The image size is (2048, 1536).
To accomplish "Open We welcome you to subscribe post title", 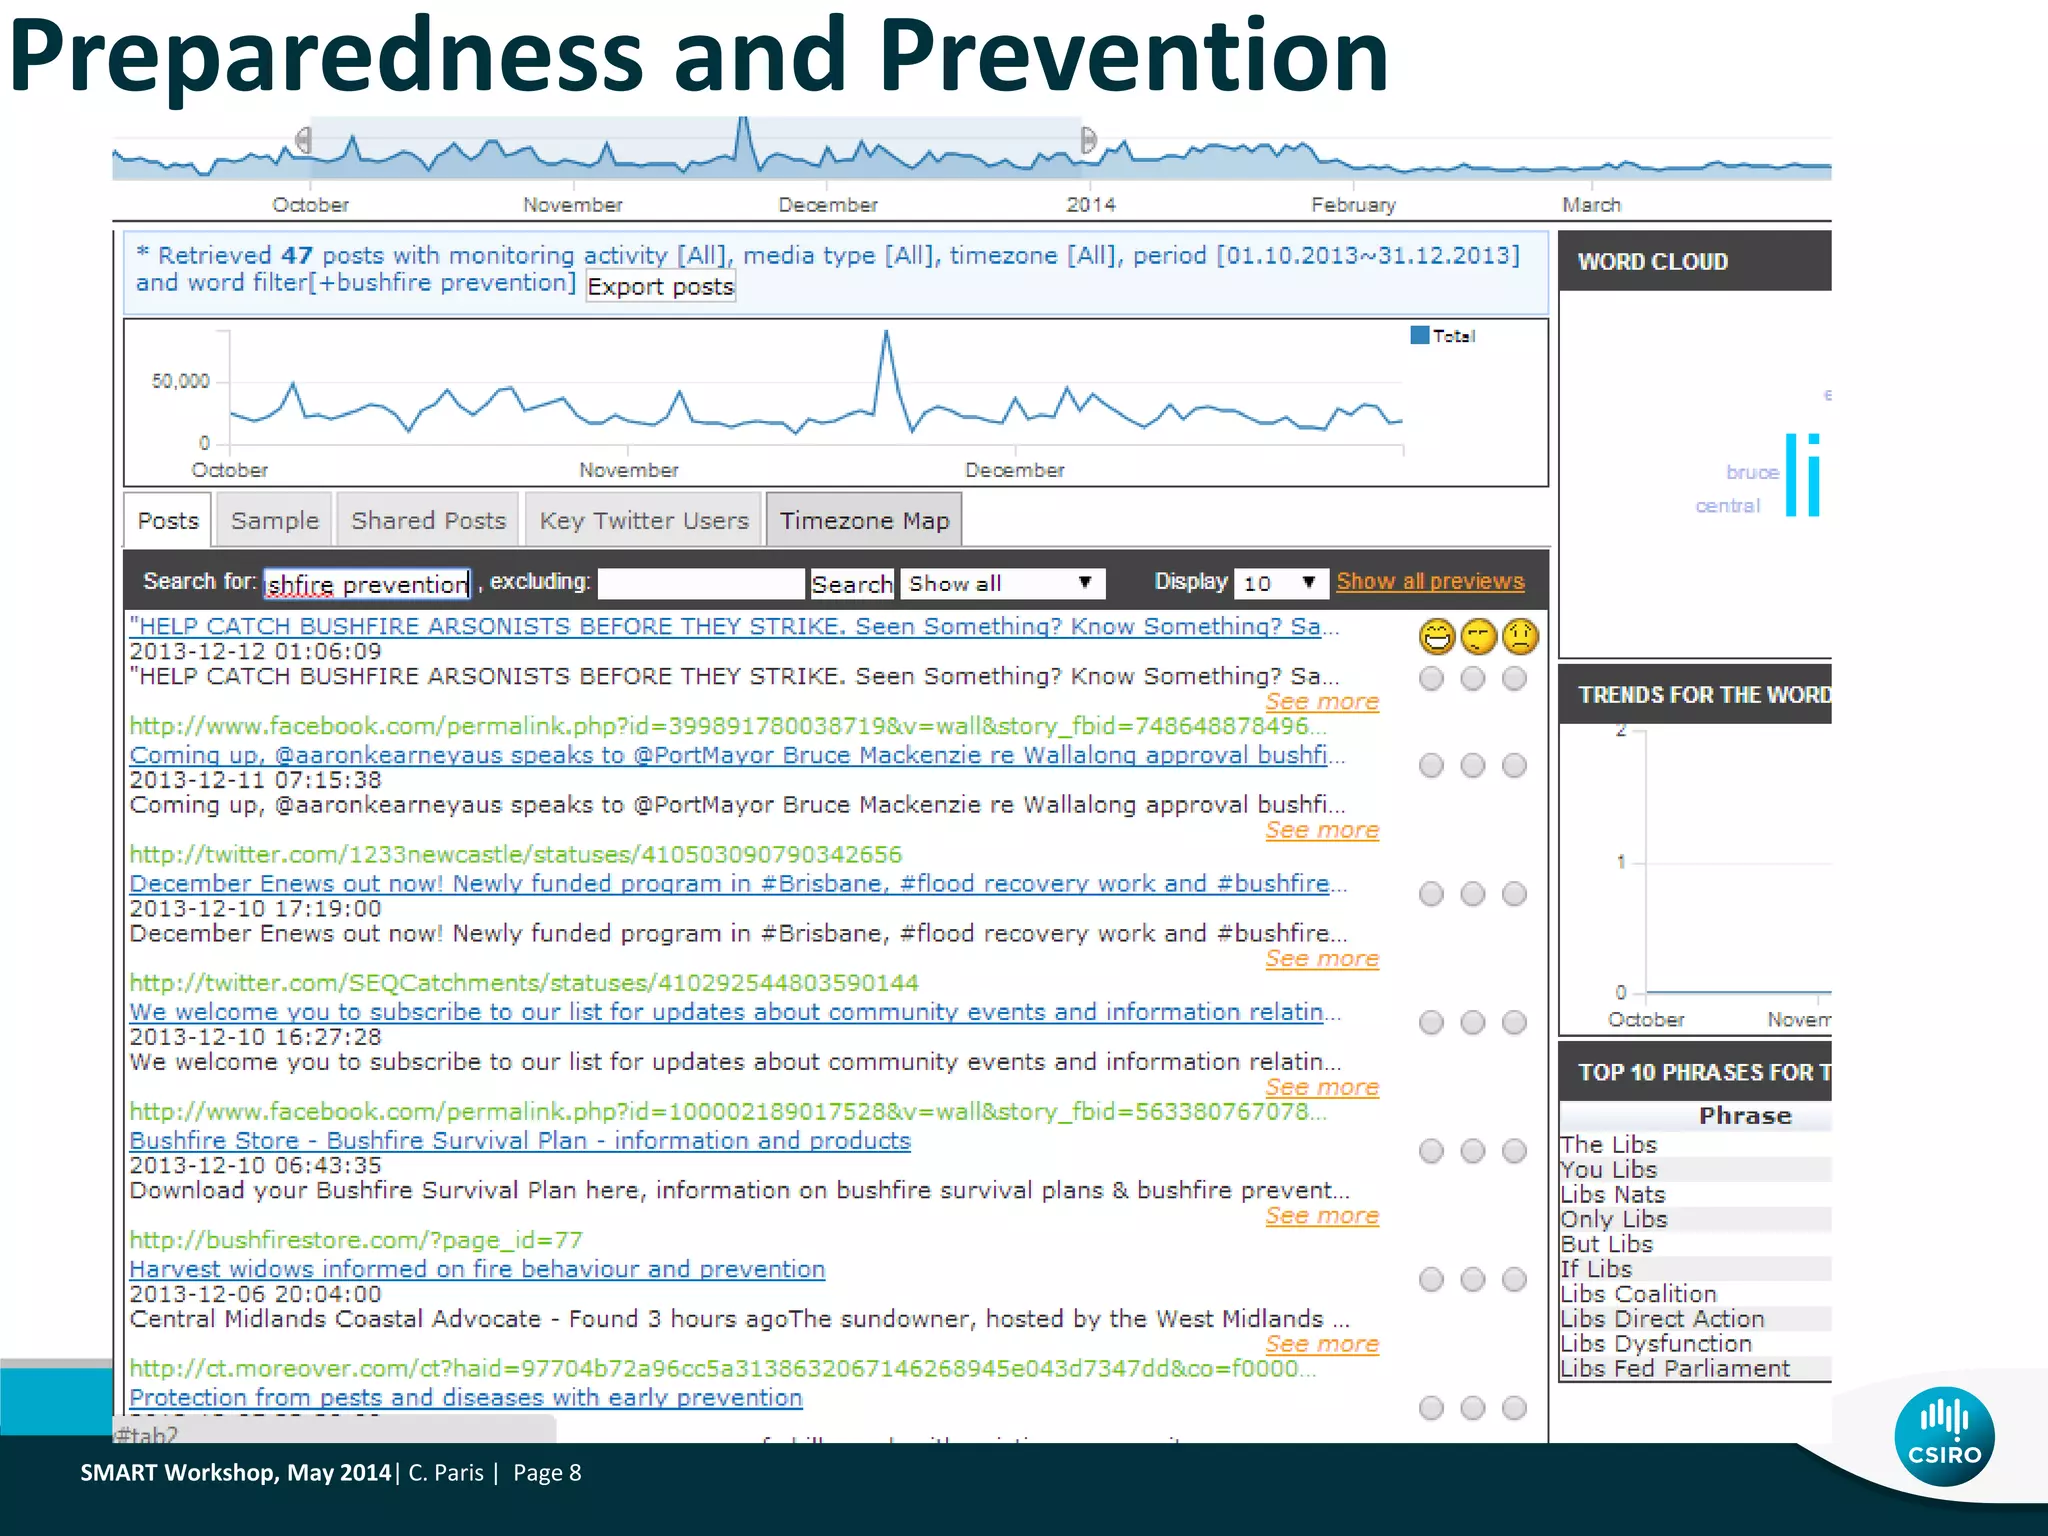I will pos(735,1012).
